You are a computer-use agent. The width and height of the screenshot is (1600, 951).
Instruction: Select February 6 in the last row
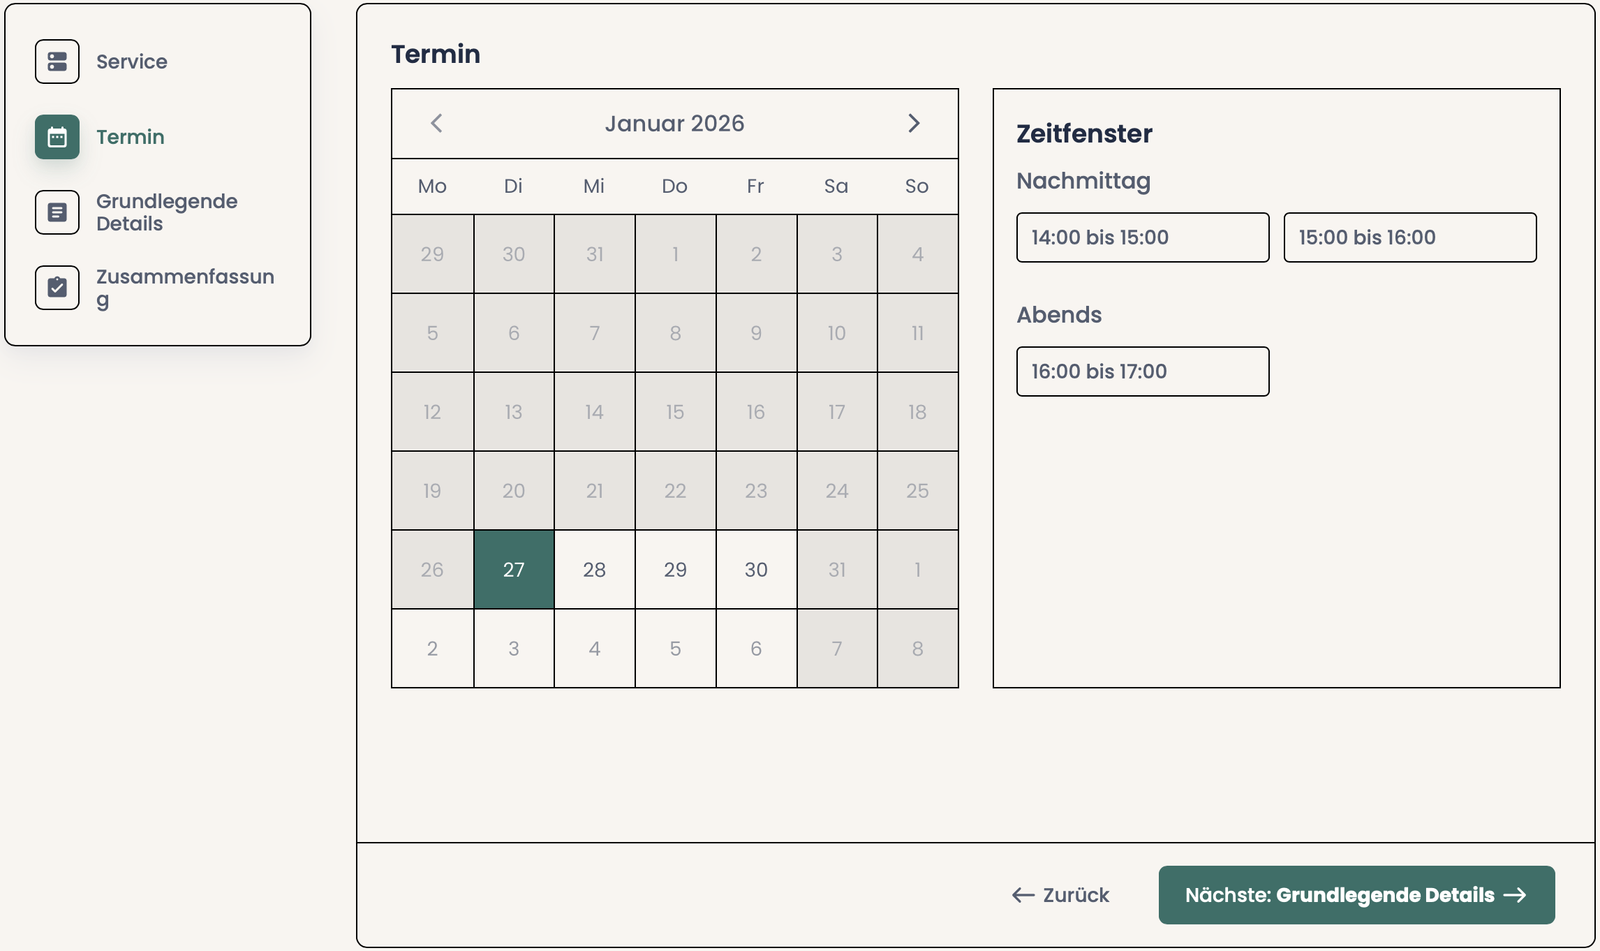point(756,649)
